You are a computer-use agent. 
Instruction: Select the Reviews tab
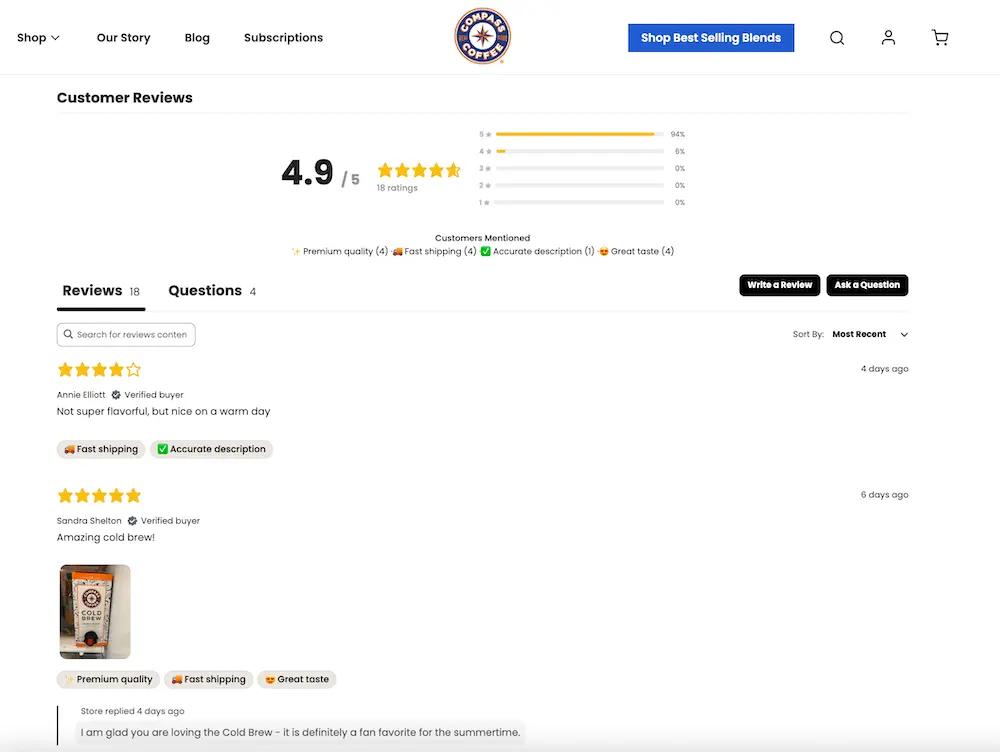tap(91, 290)
